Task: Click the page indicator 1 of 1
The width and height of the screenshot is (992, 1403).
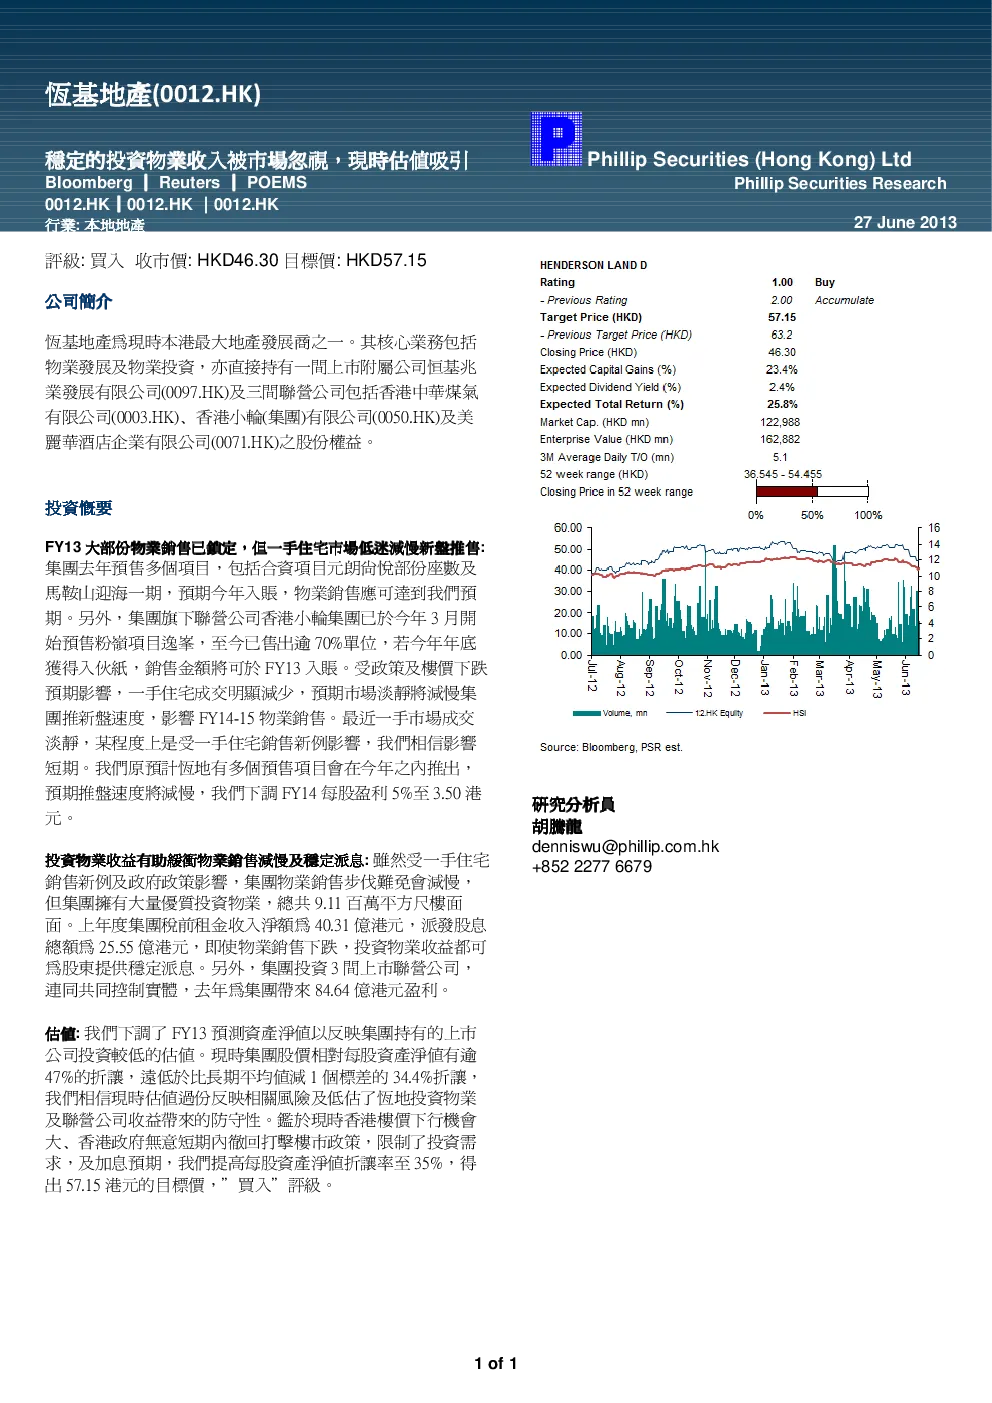Action: pos(496,1363)
